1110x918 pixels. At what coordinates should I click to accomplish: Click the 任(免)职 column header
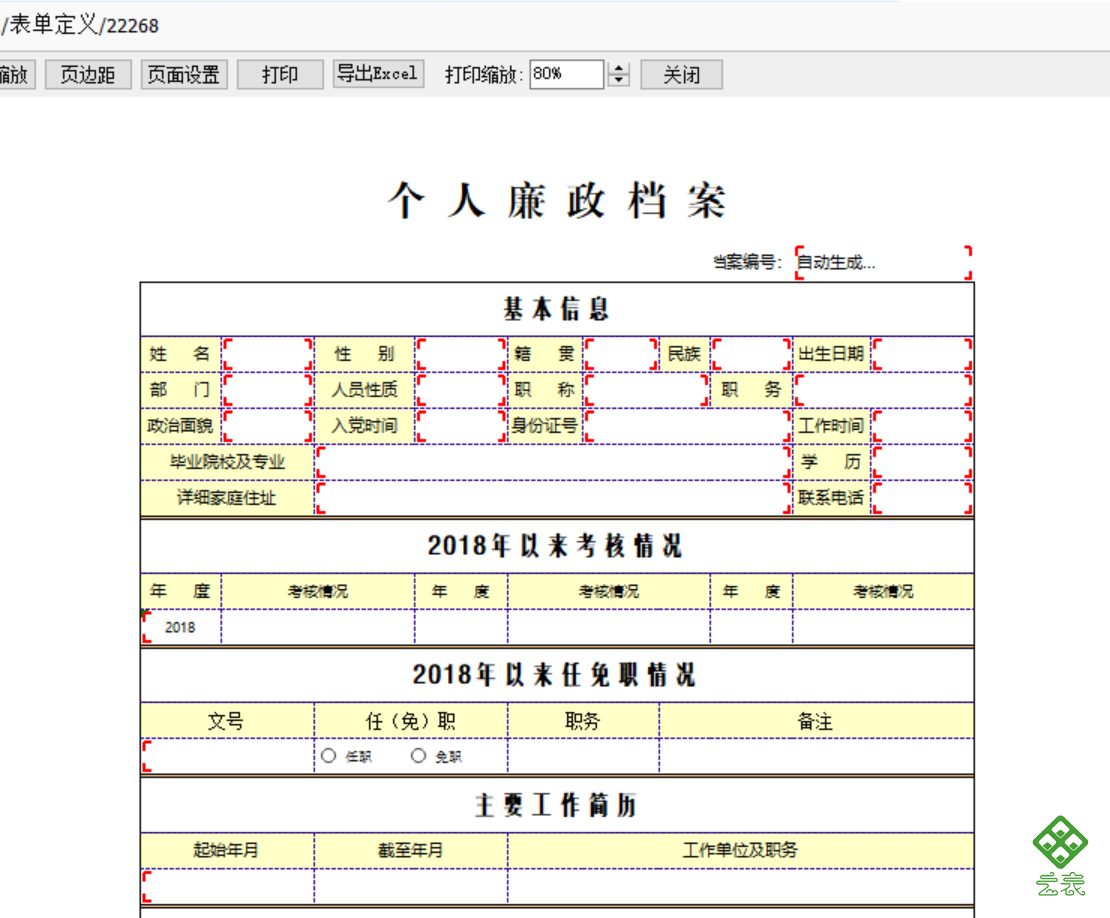point(411,721)
